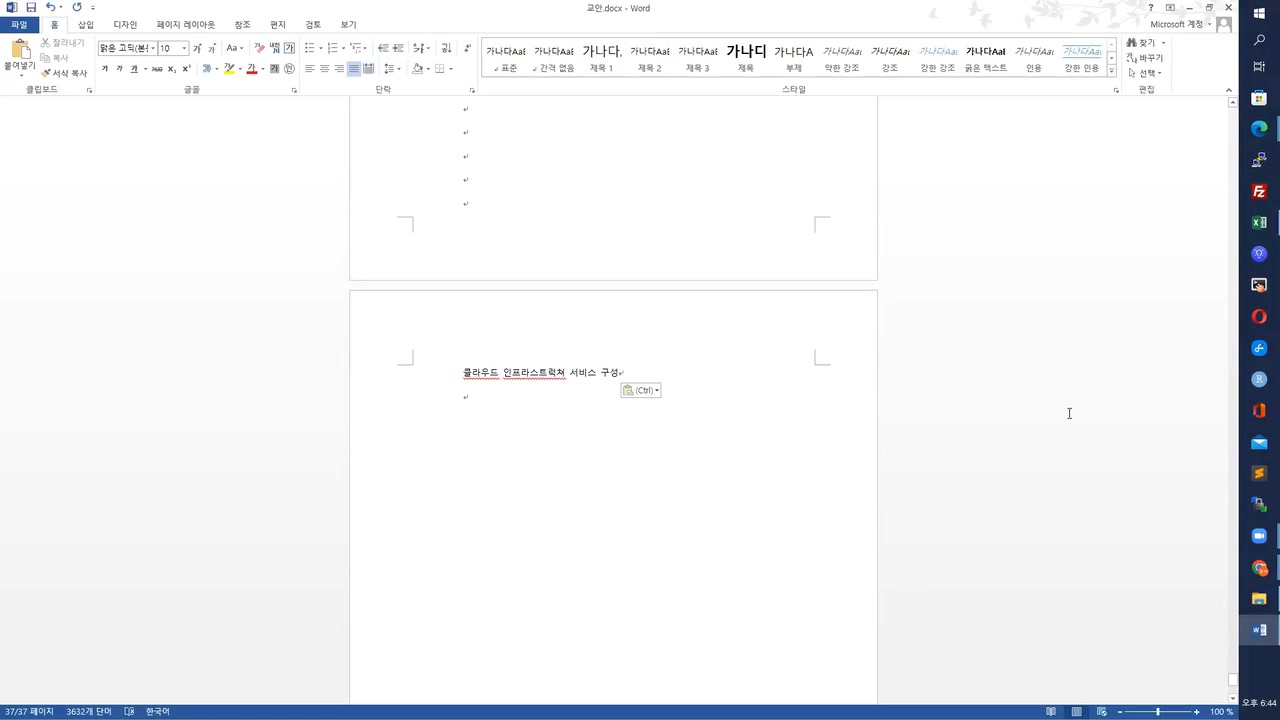This screenshot has height=720, width=1280.
Task: Expand the styles gallery more arrow
Action: click(1111, 70)
